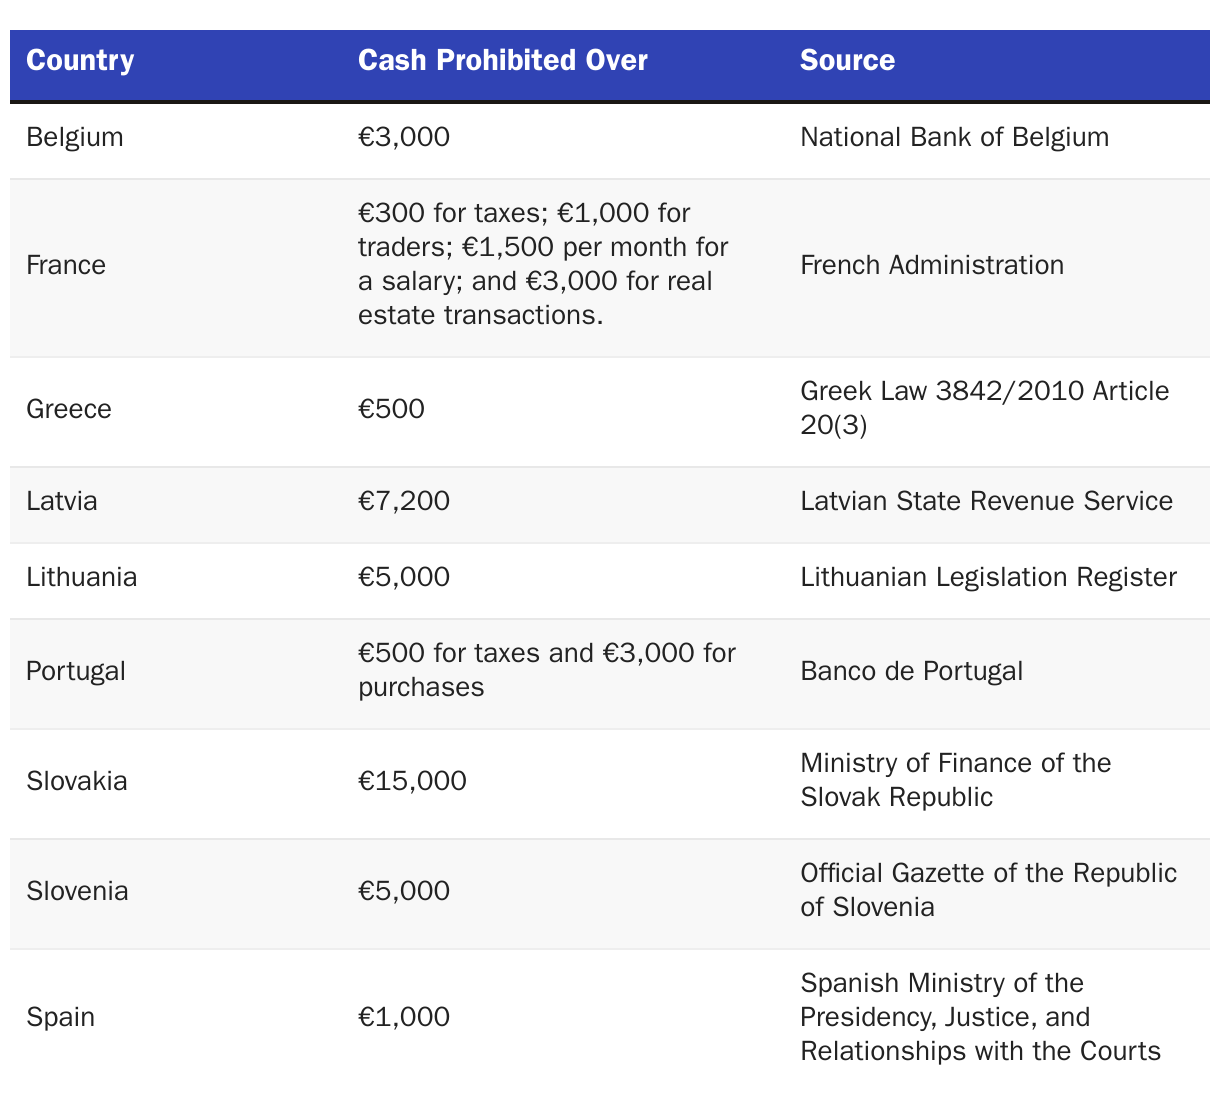Open the Banco de Portugal source
This screenshot has height=1102, width=1220.
[x=911, y=671]
